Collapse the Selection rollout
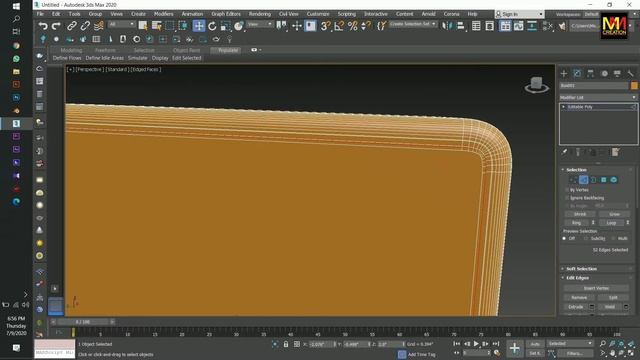This screenshot has height=360, width=640. [x=576, y=170]
